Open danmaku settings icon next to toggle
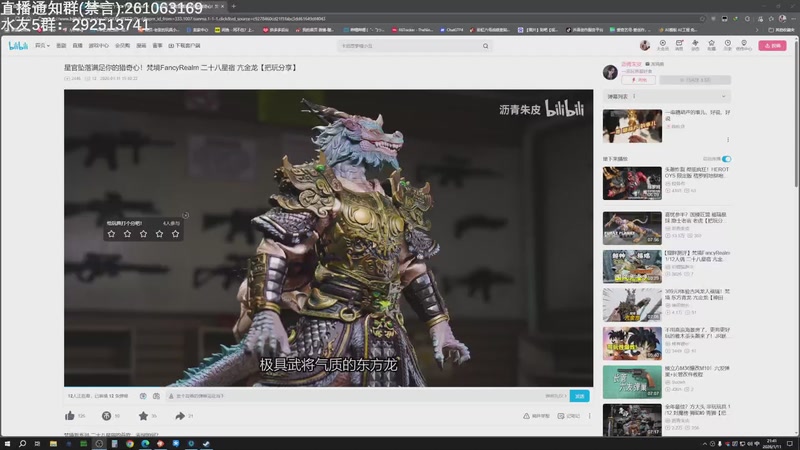800x450 pixels. click(156, 396)
